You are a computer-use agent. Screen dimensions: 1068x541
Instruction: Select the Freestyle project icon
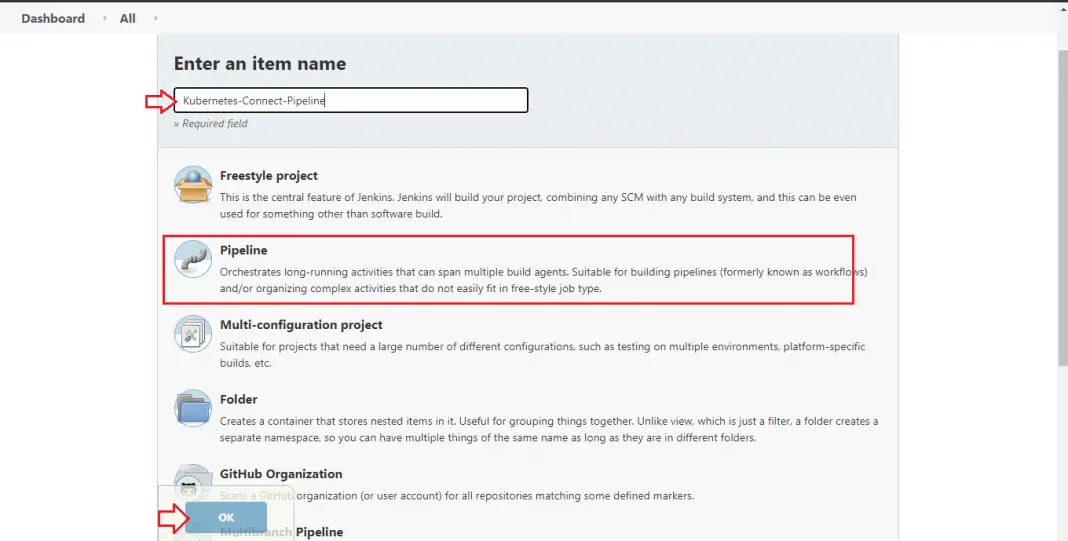click(x=193, y=185)
